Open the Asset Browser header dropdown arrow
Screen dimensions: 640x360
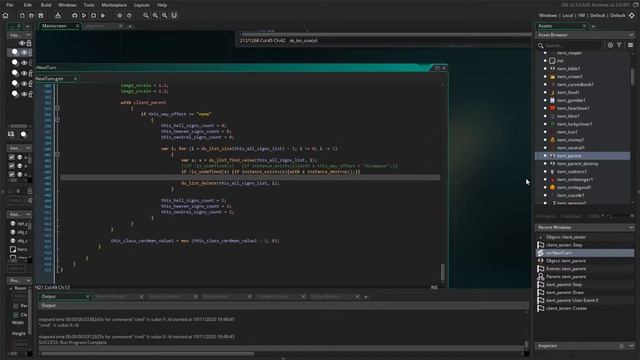[631, 35]
